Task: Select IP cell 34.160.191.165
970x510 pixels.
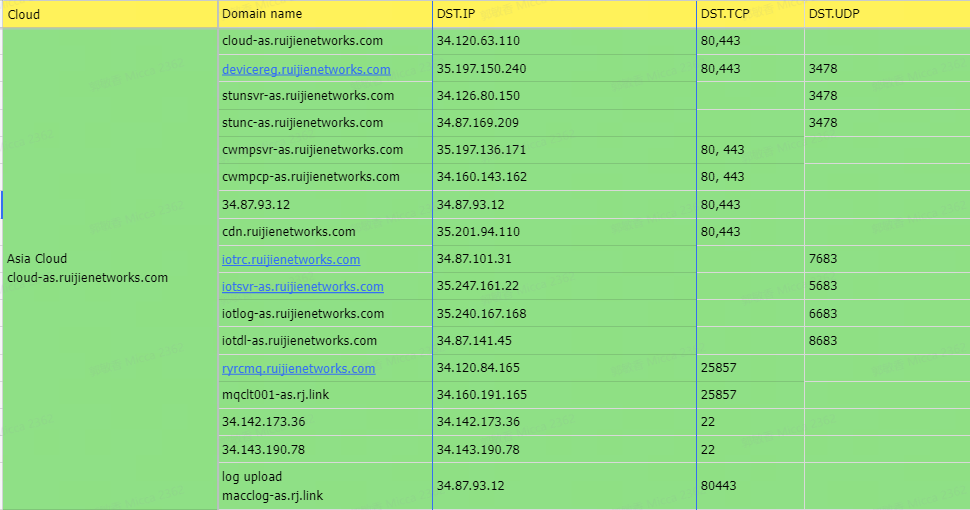Action: 564,395
